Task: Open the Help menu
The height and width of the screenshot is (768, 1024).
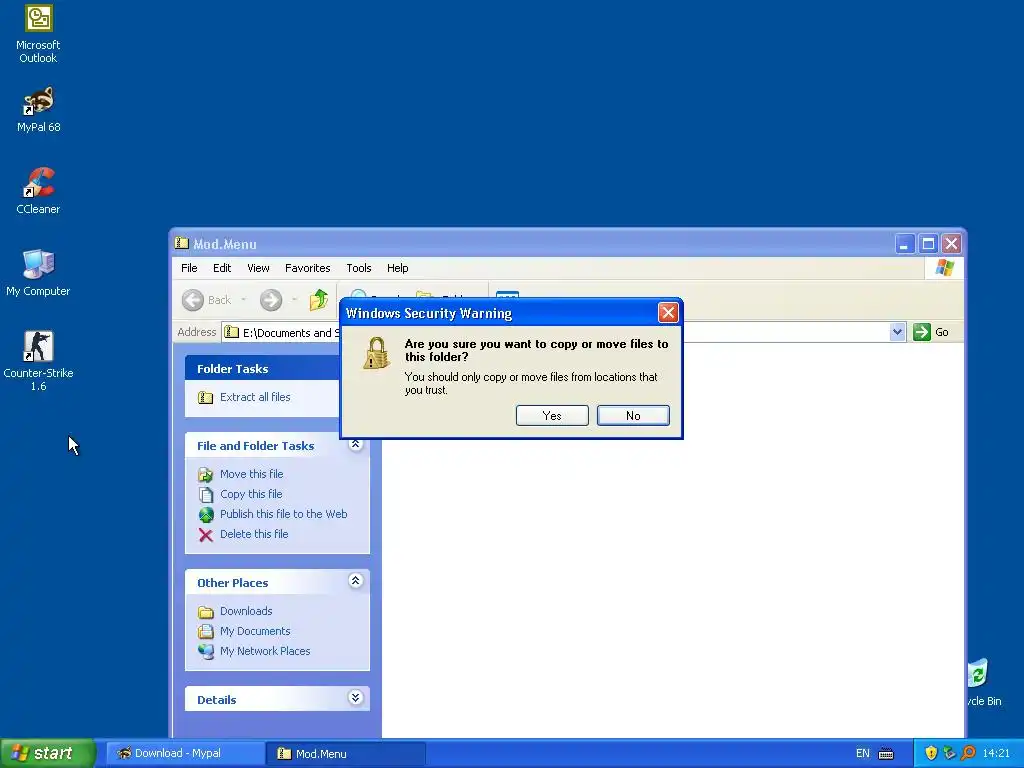Action: coord(397,268)
